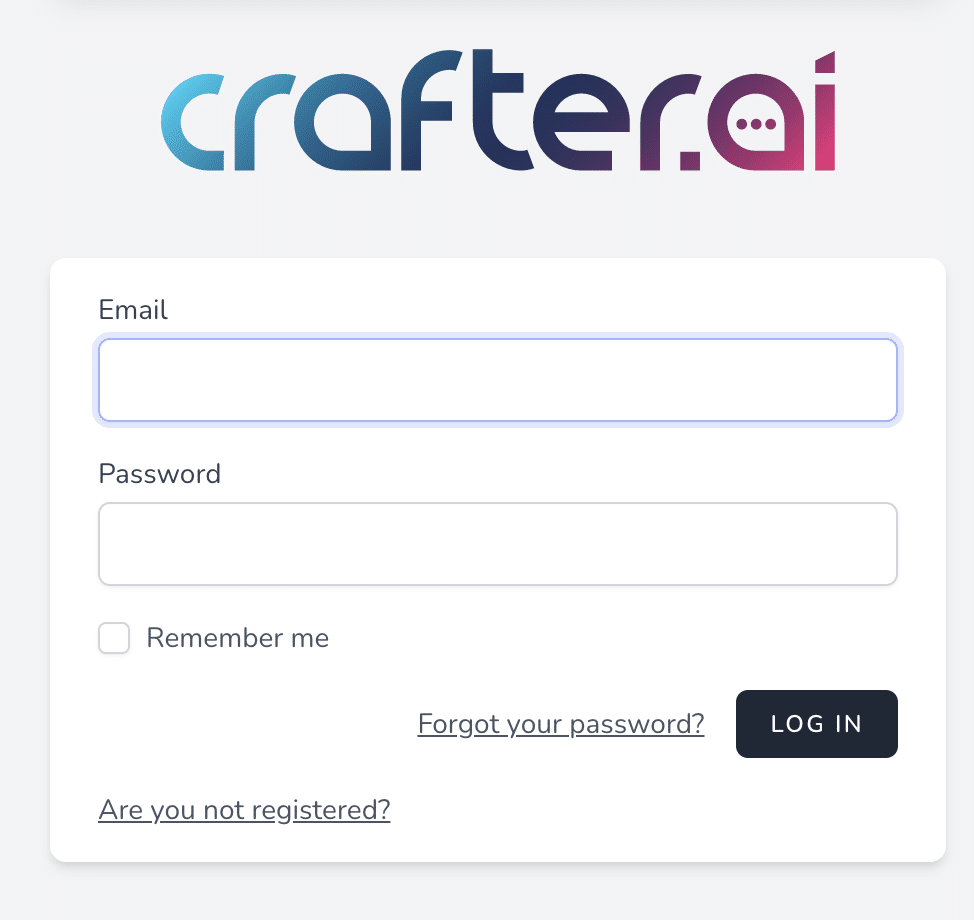Click the Remember me text label
The width and height of the screenshot is (974, 920).
point(237,637)
